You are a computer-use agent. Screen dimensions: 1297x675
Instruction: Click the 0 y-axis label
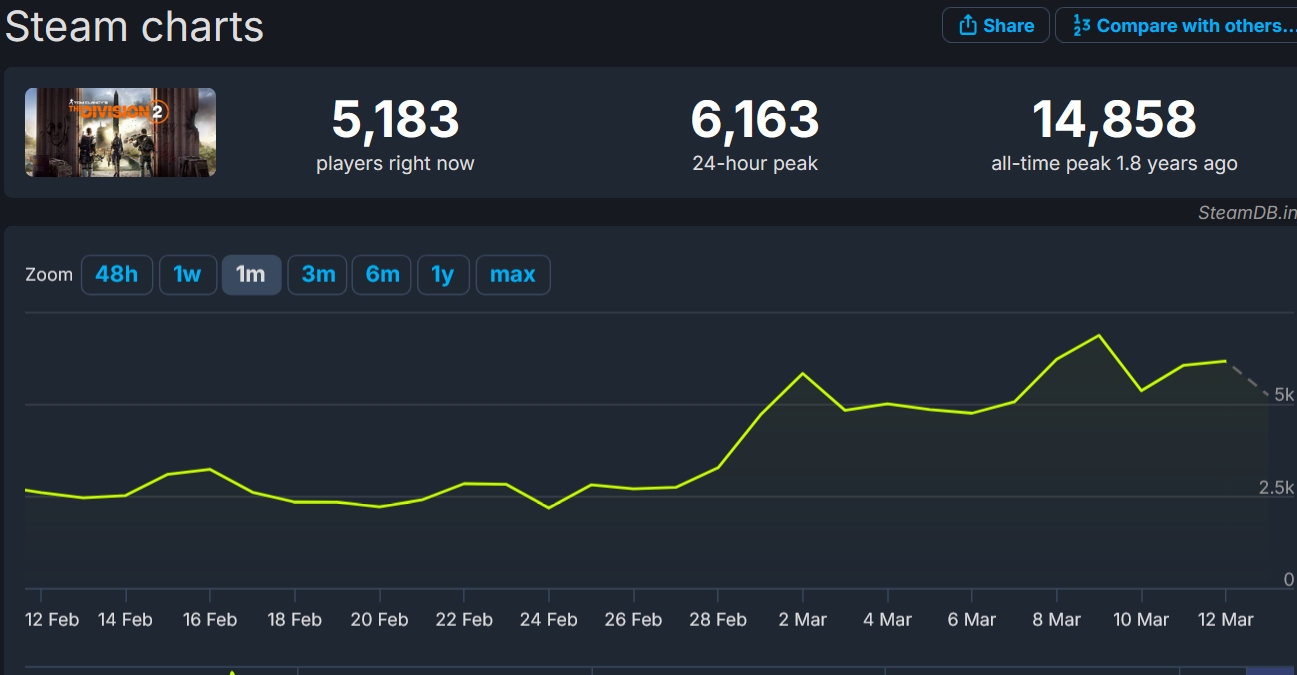1289,579
